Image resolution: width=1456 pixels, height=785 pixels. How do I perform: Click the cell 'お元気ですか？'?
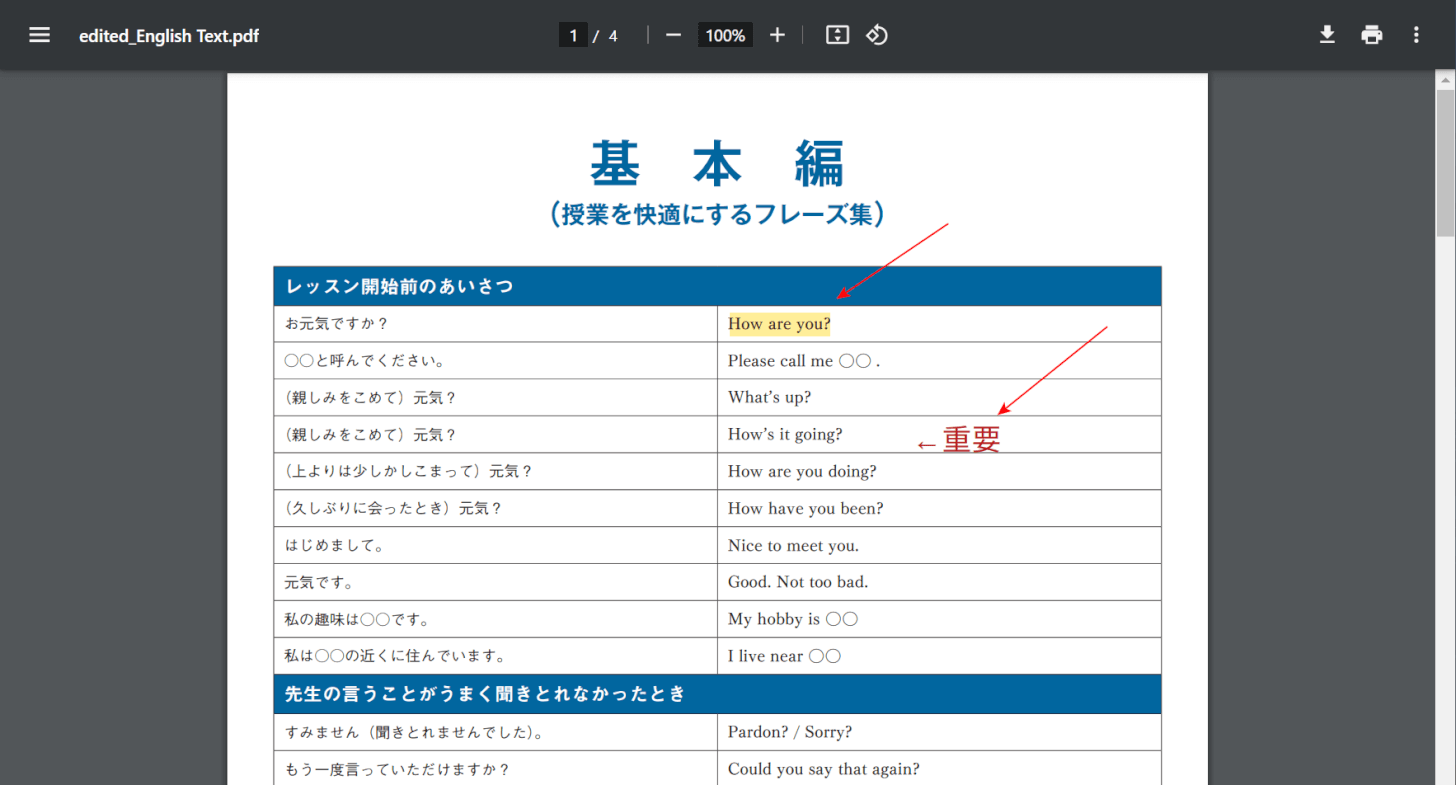(495, 324)
